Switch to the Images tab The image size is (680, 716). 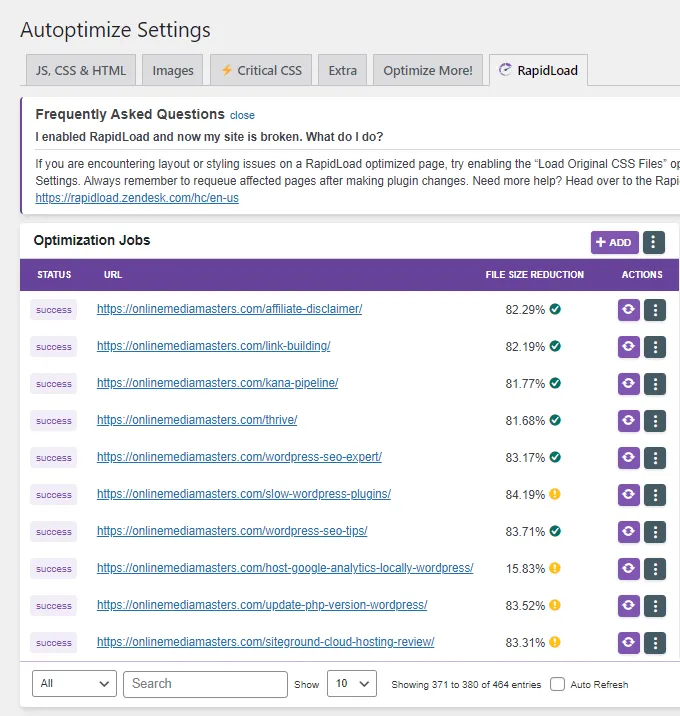coord(173,70)
